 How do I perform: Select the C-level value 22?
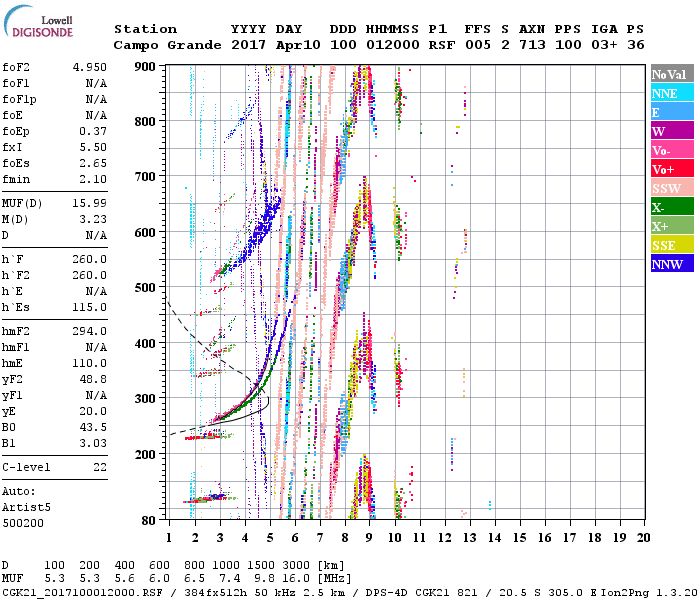98,467
